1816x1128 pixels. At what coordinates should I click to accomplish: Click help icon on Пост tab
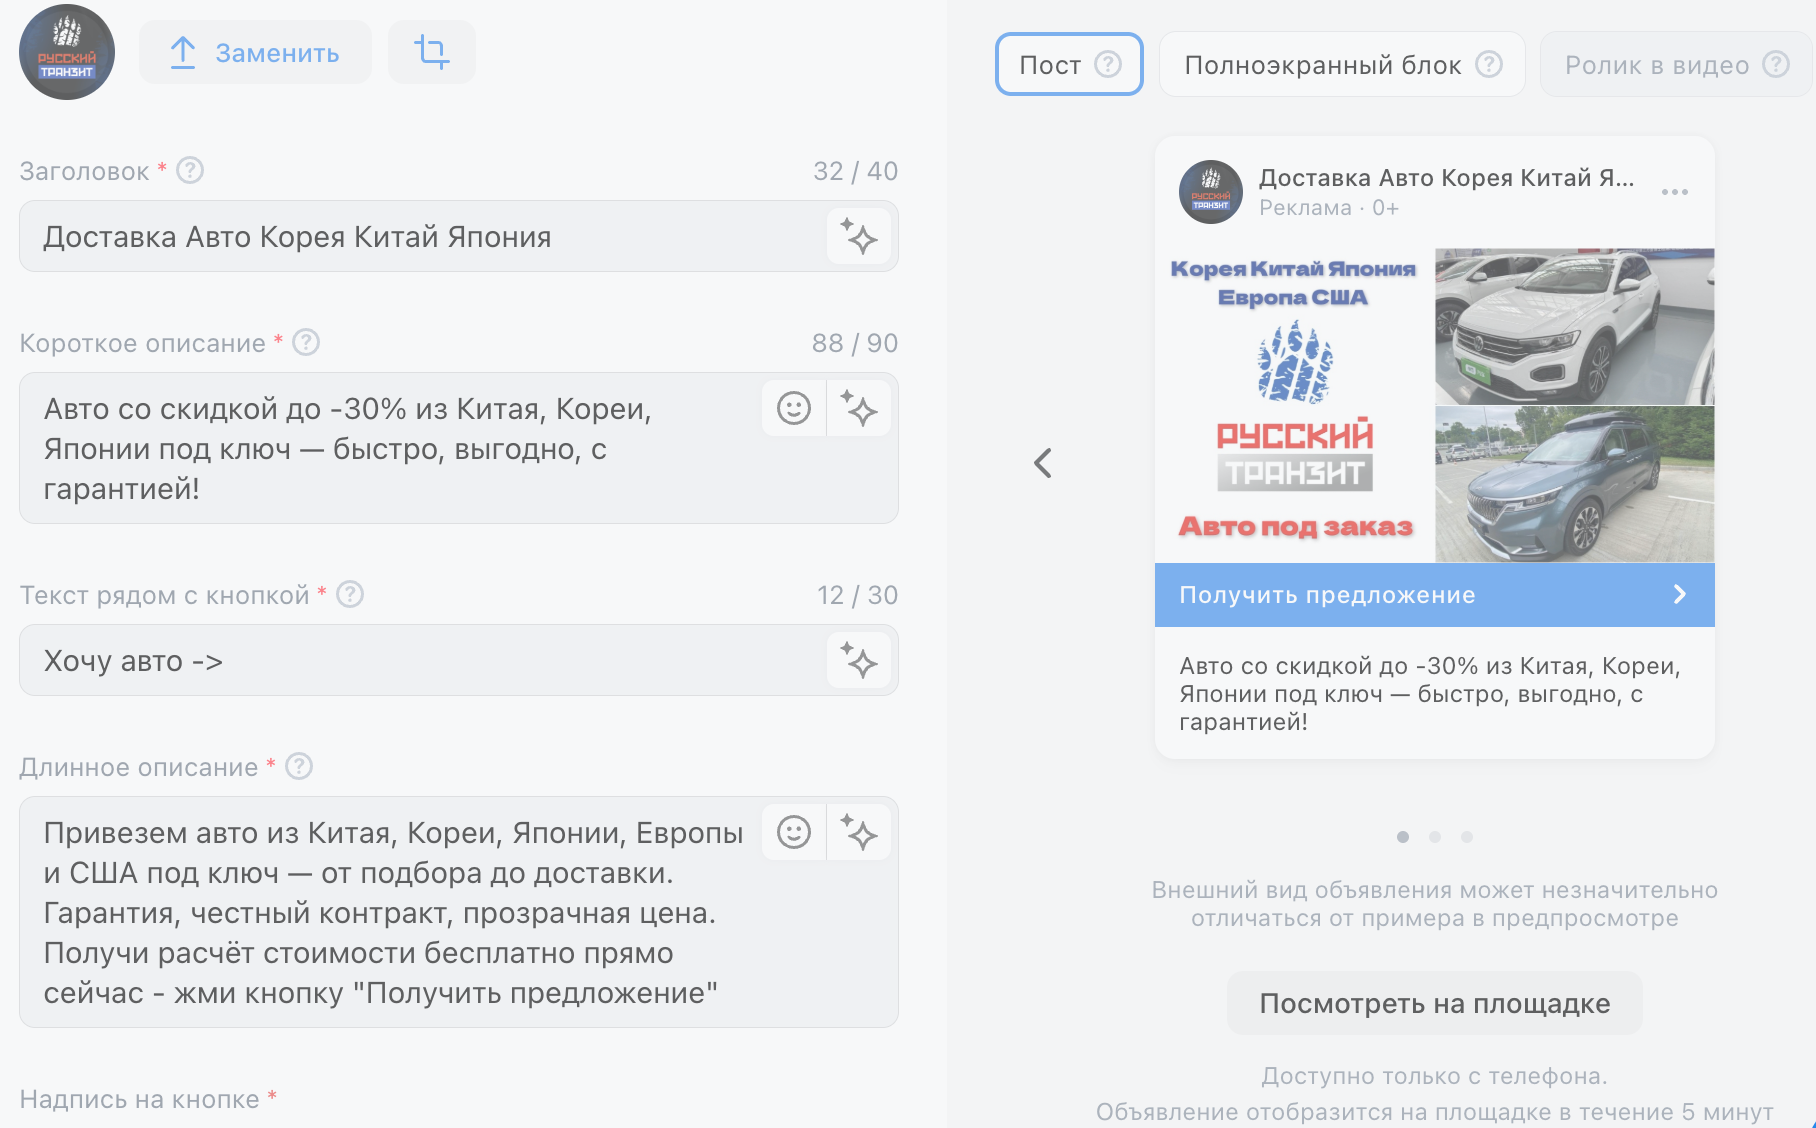1108,64
